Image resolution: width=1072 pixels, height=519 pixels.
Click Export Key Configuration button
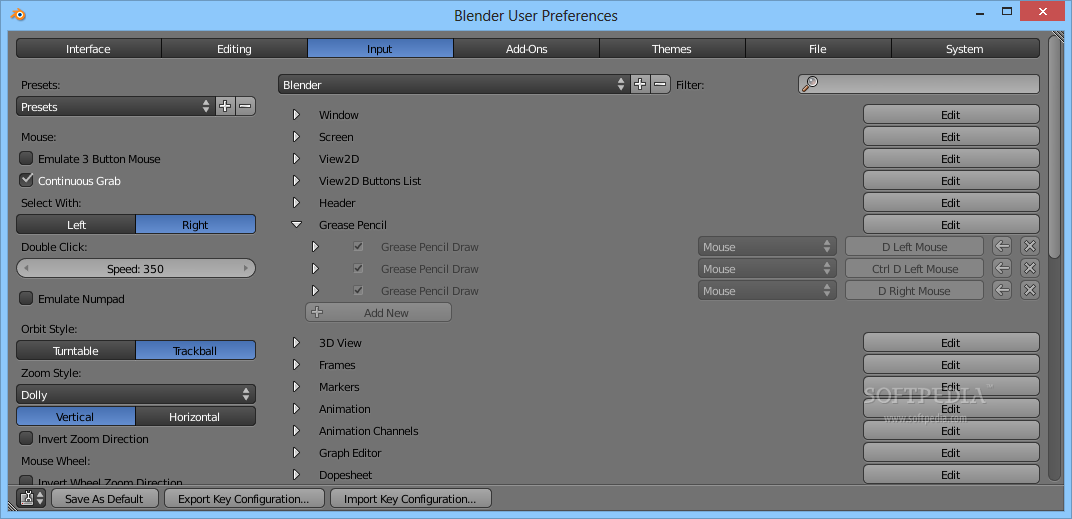(243, 498)
